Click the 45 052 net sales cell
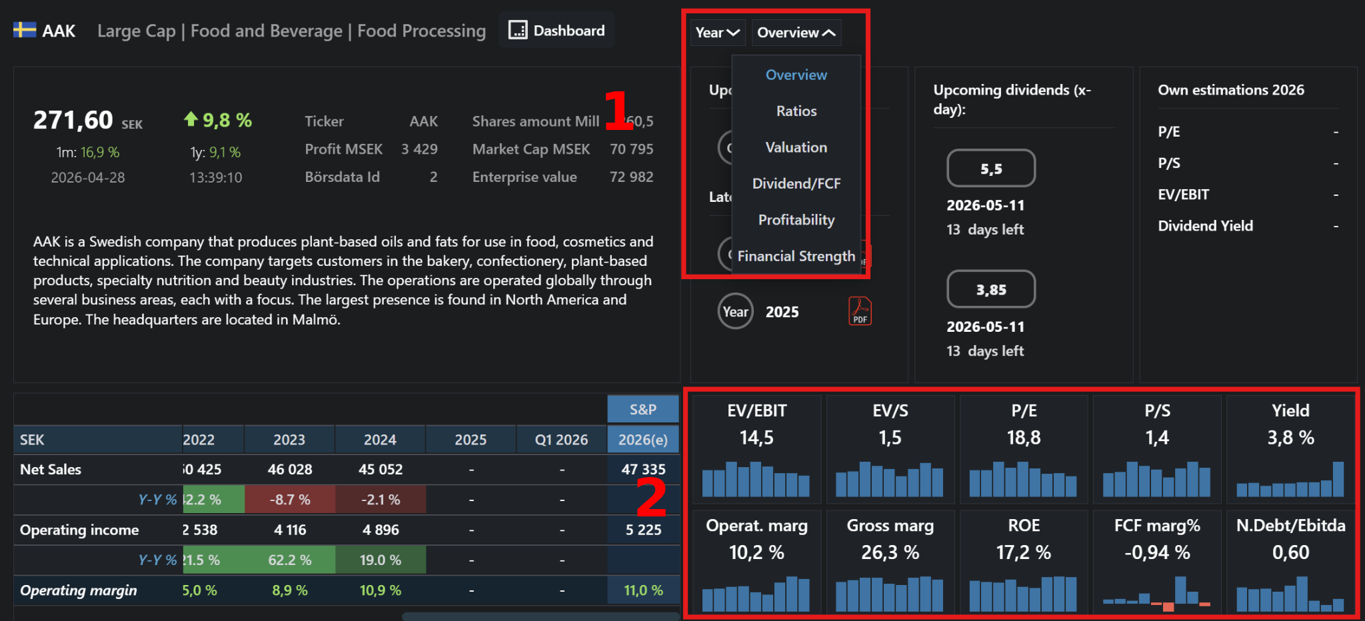This screenshot has height=621, width=1365. (380, 469)
